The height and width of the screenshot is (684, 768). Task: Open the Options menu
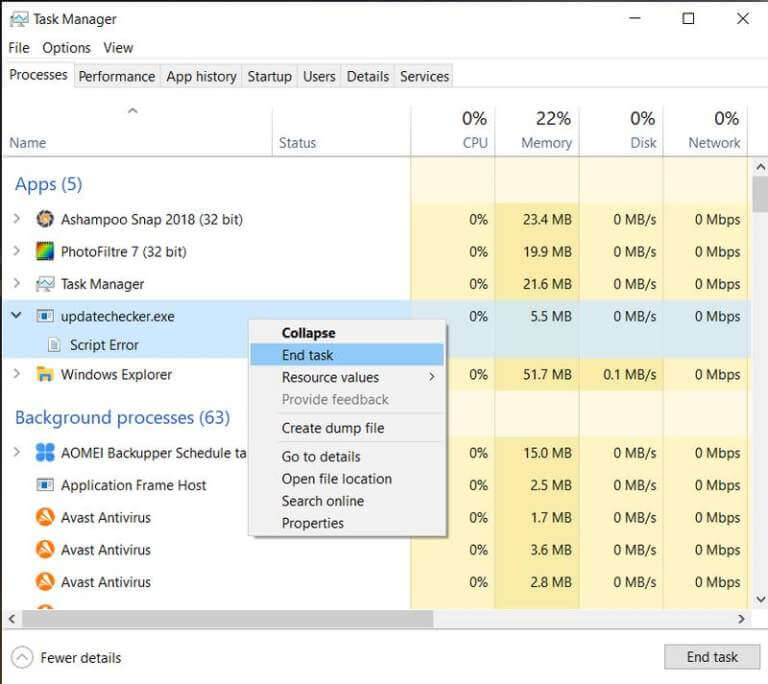66,48
